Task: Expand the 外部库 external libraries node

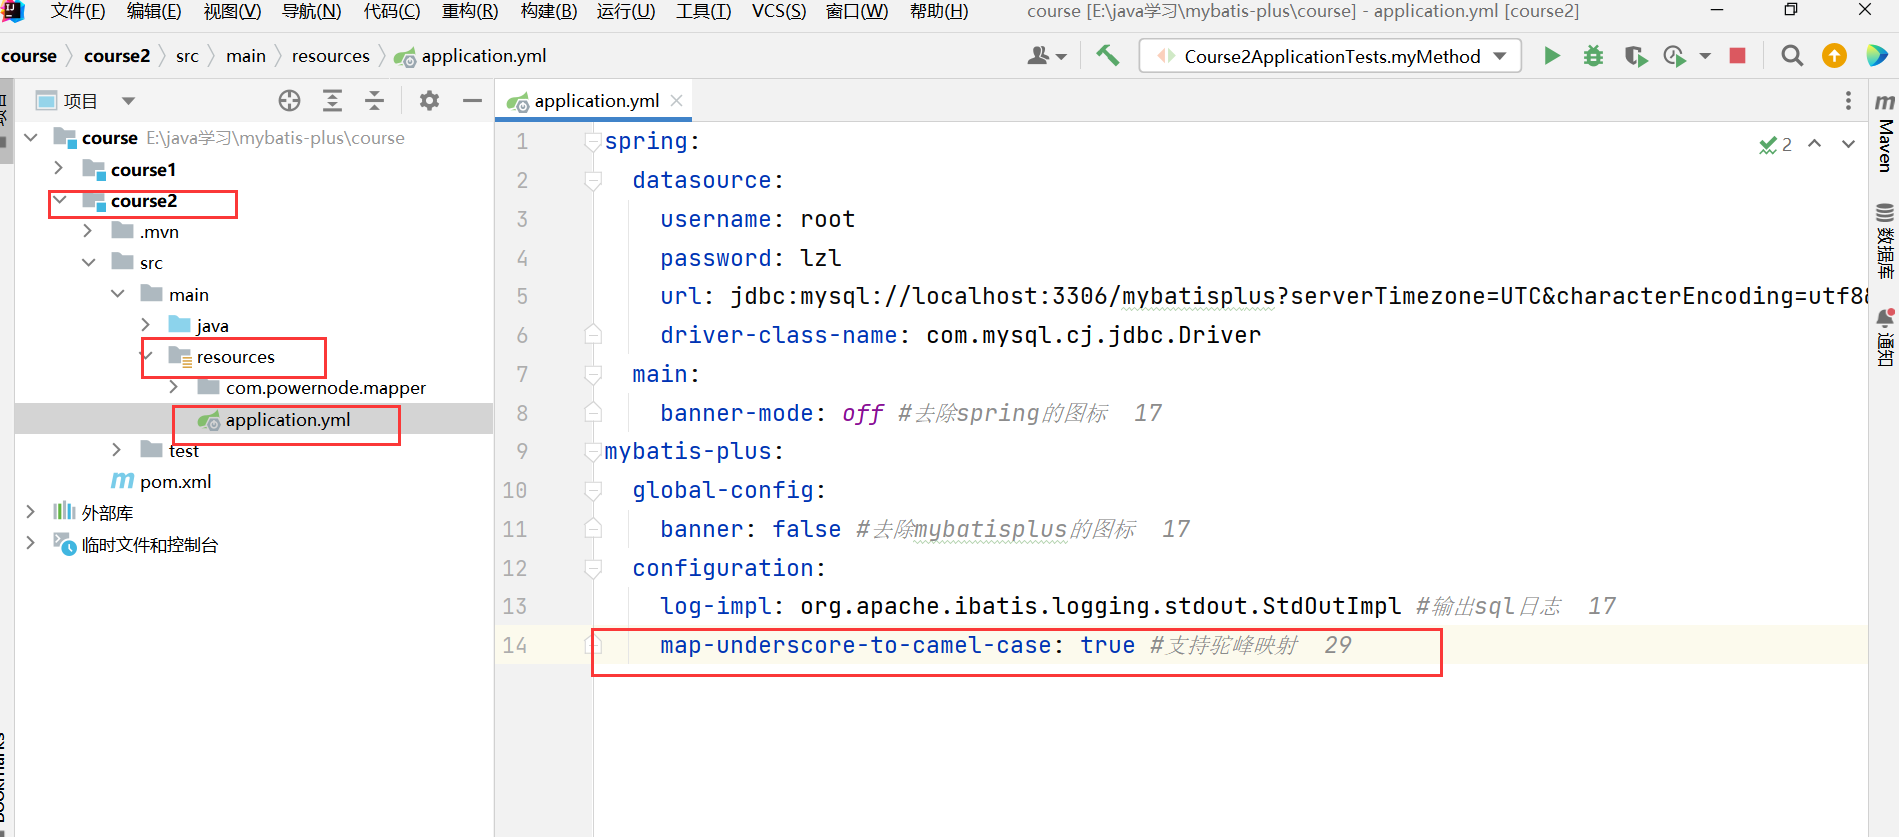Action: [x=31, y=511]
